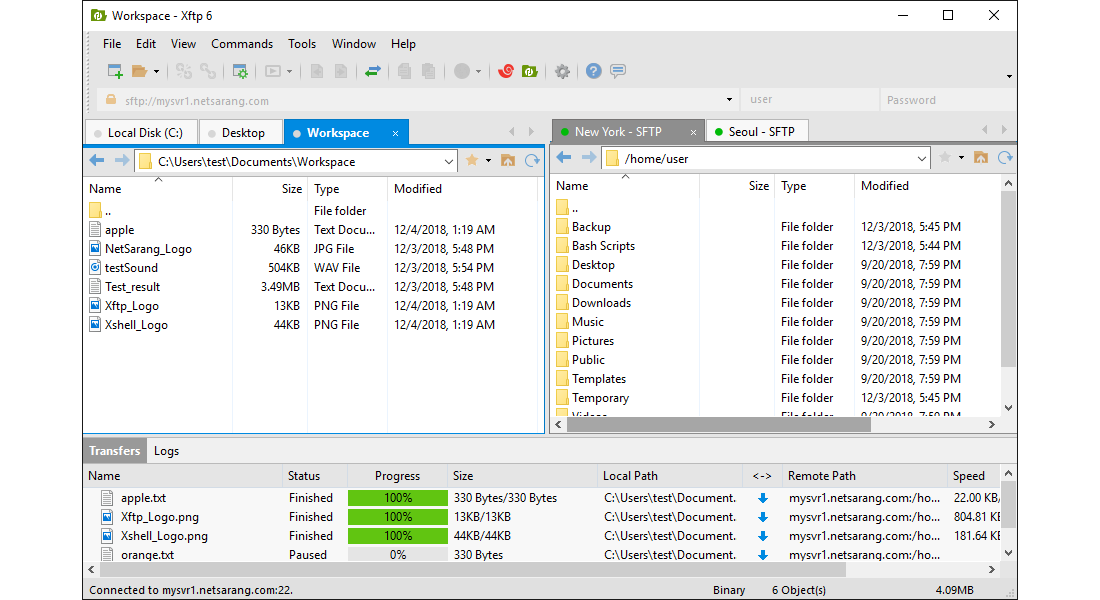
Task: Click the Password input field
Action: click(x=947, y=100)
